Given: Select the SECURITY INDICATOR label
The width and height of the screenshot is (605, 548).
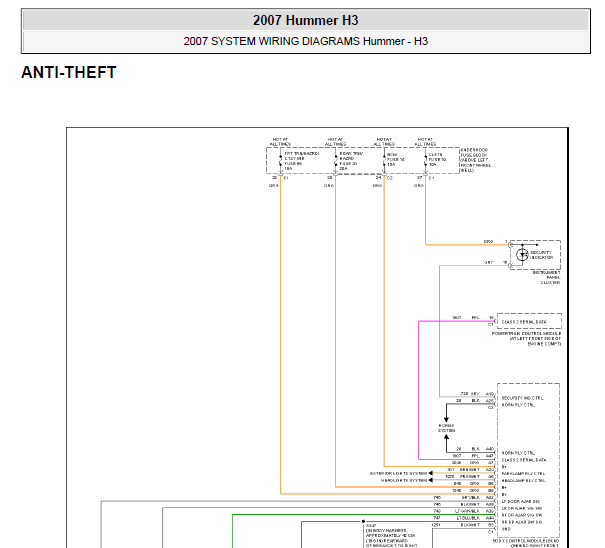Looking at the screenshot, I should click(x=541, y=255).
